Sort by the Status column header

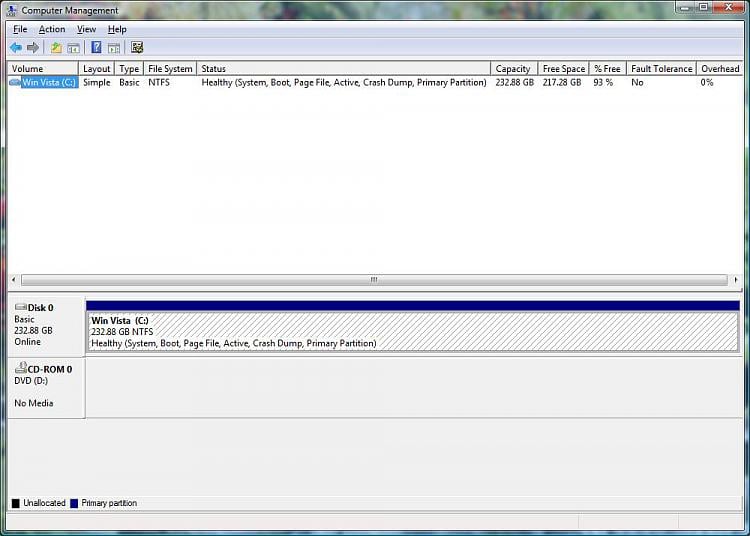click(344, 68)
